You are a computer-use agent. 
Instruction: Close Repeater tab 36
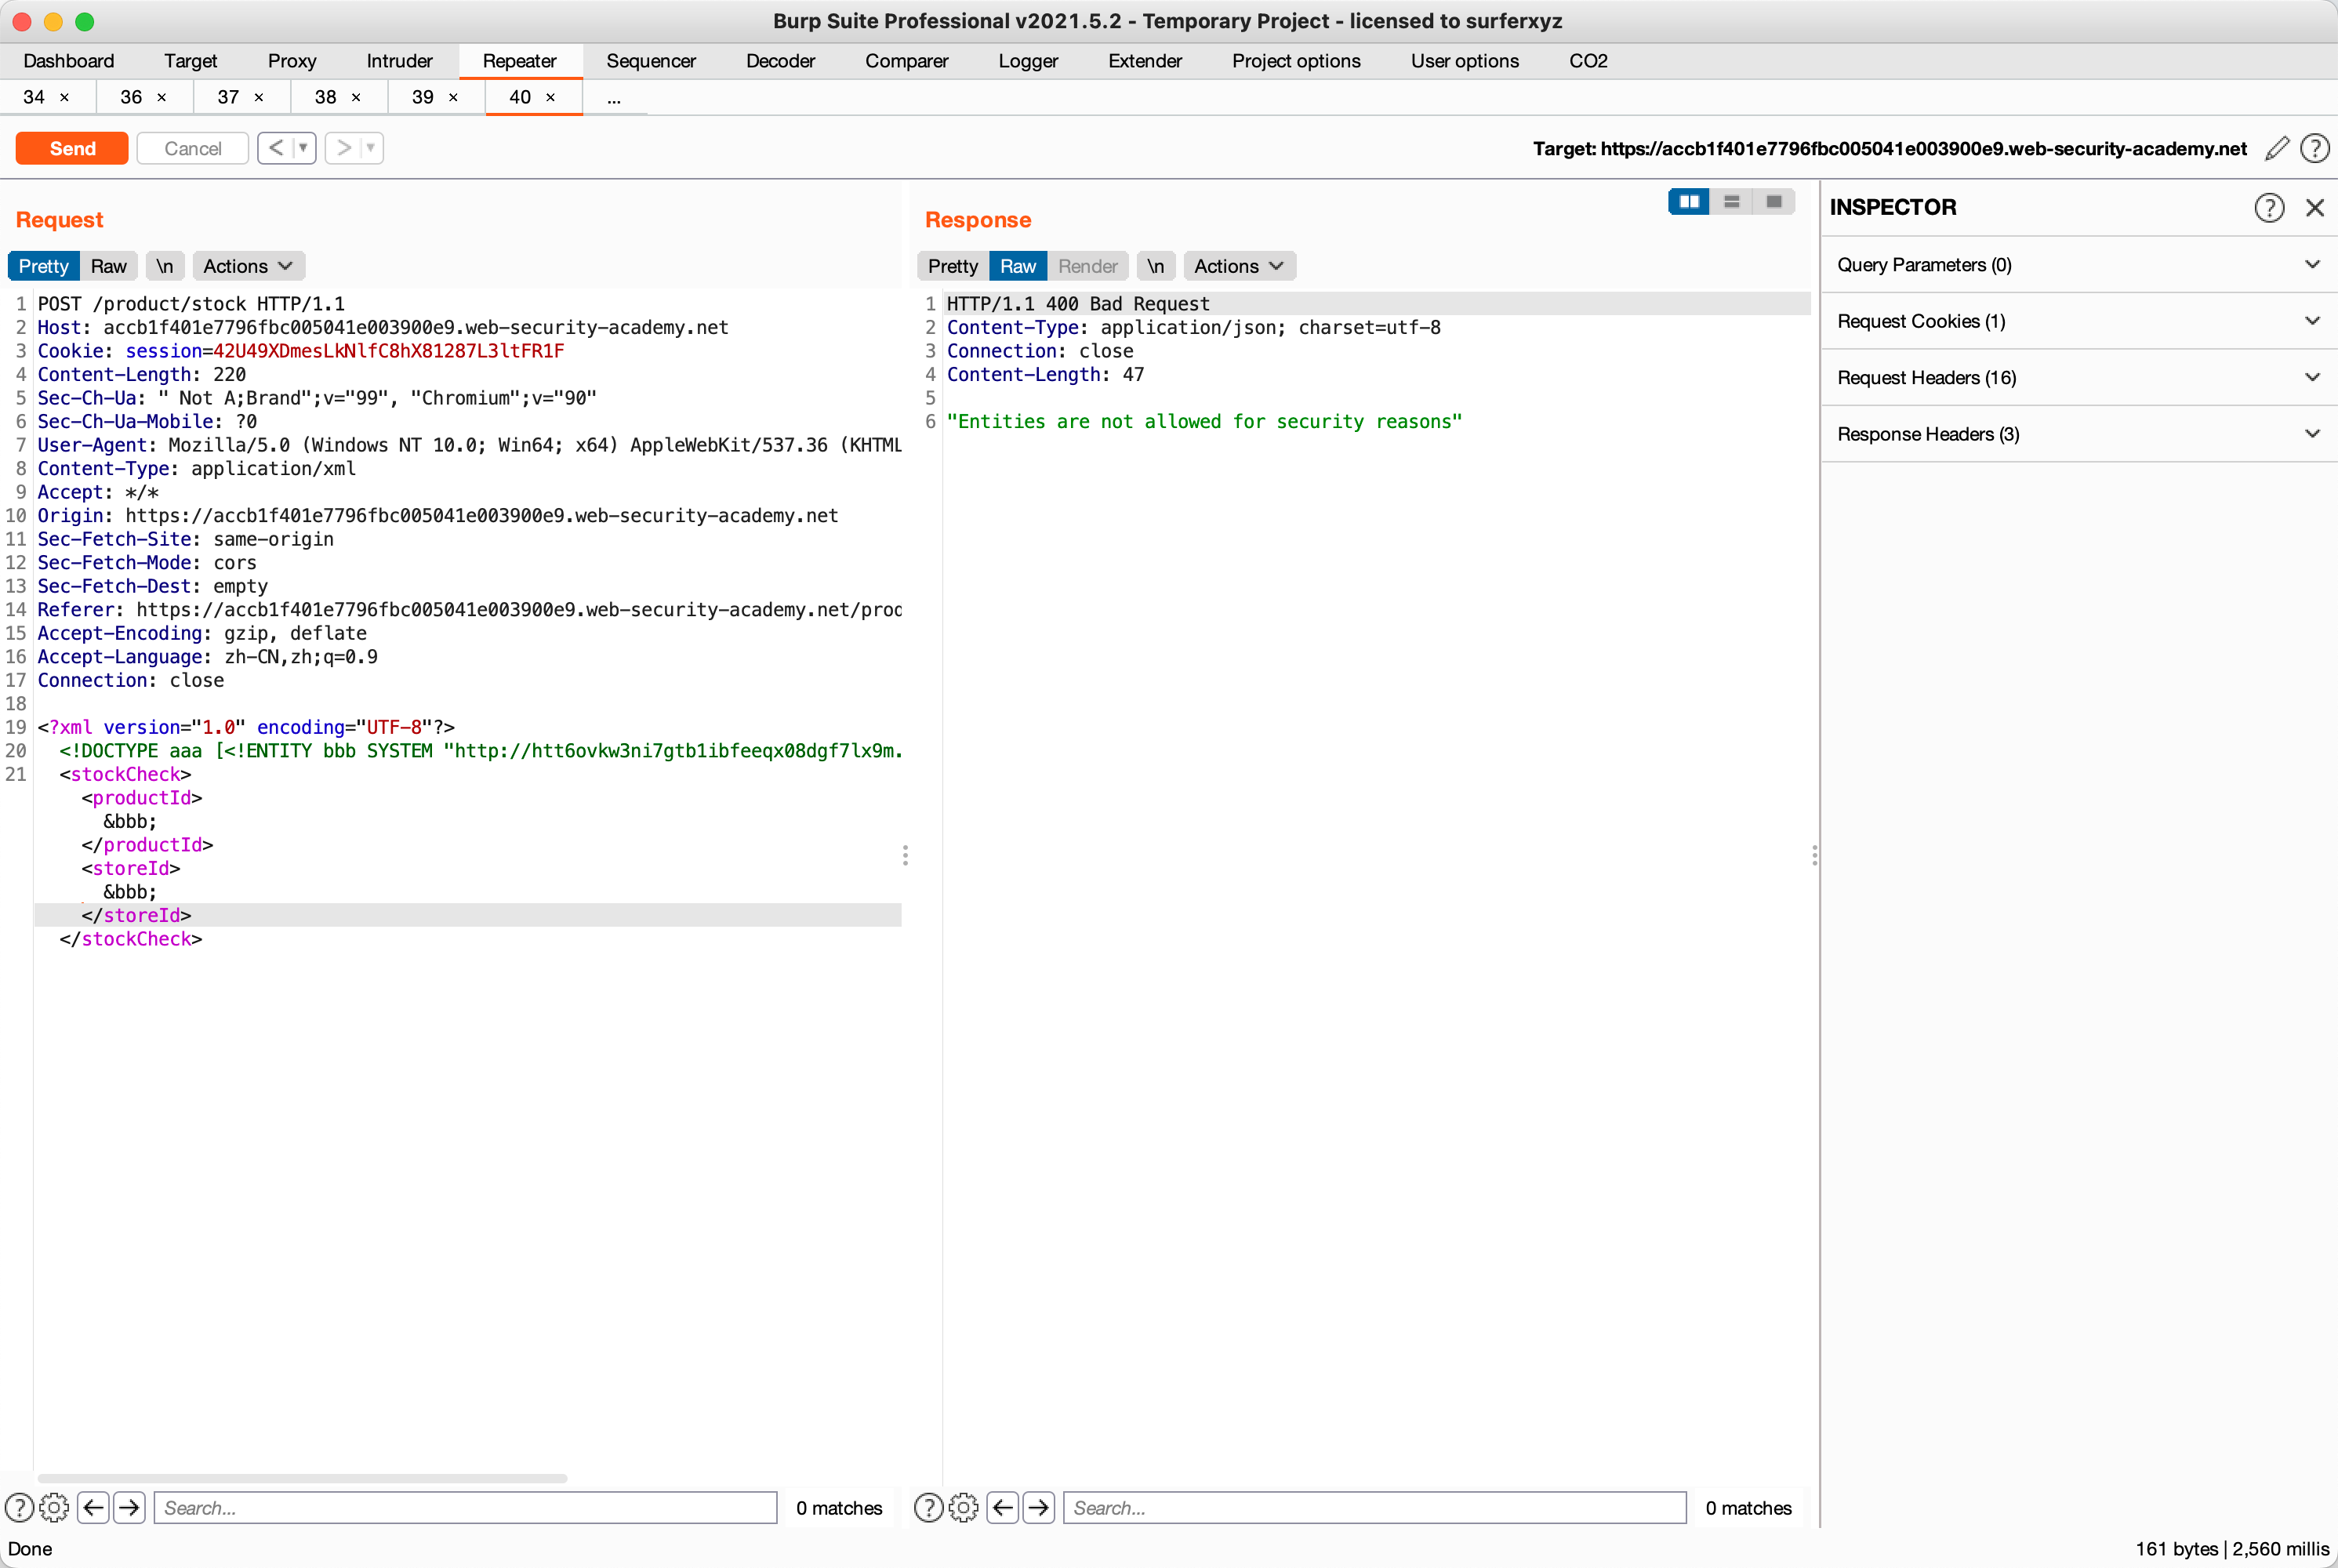(x=161, y=97)
